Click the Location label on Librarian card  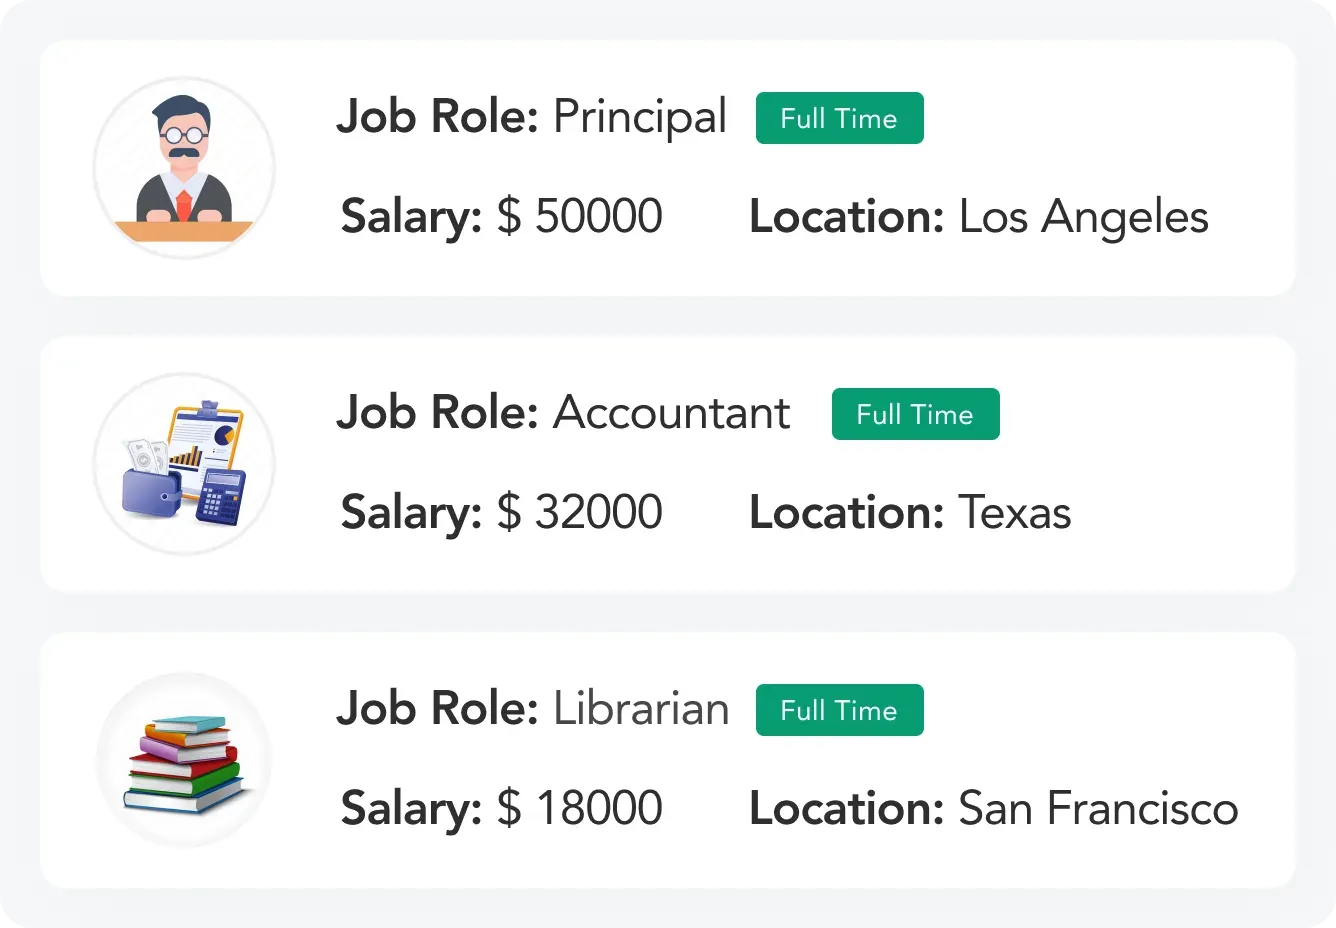(846, 808)
